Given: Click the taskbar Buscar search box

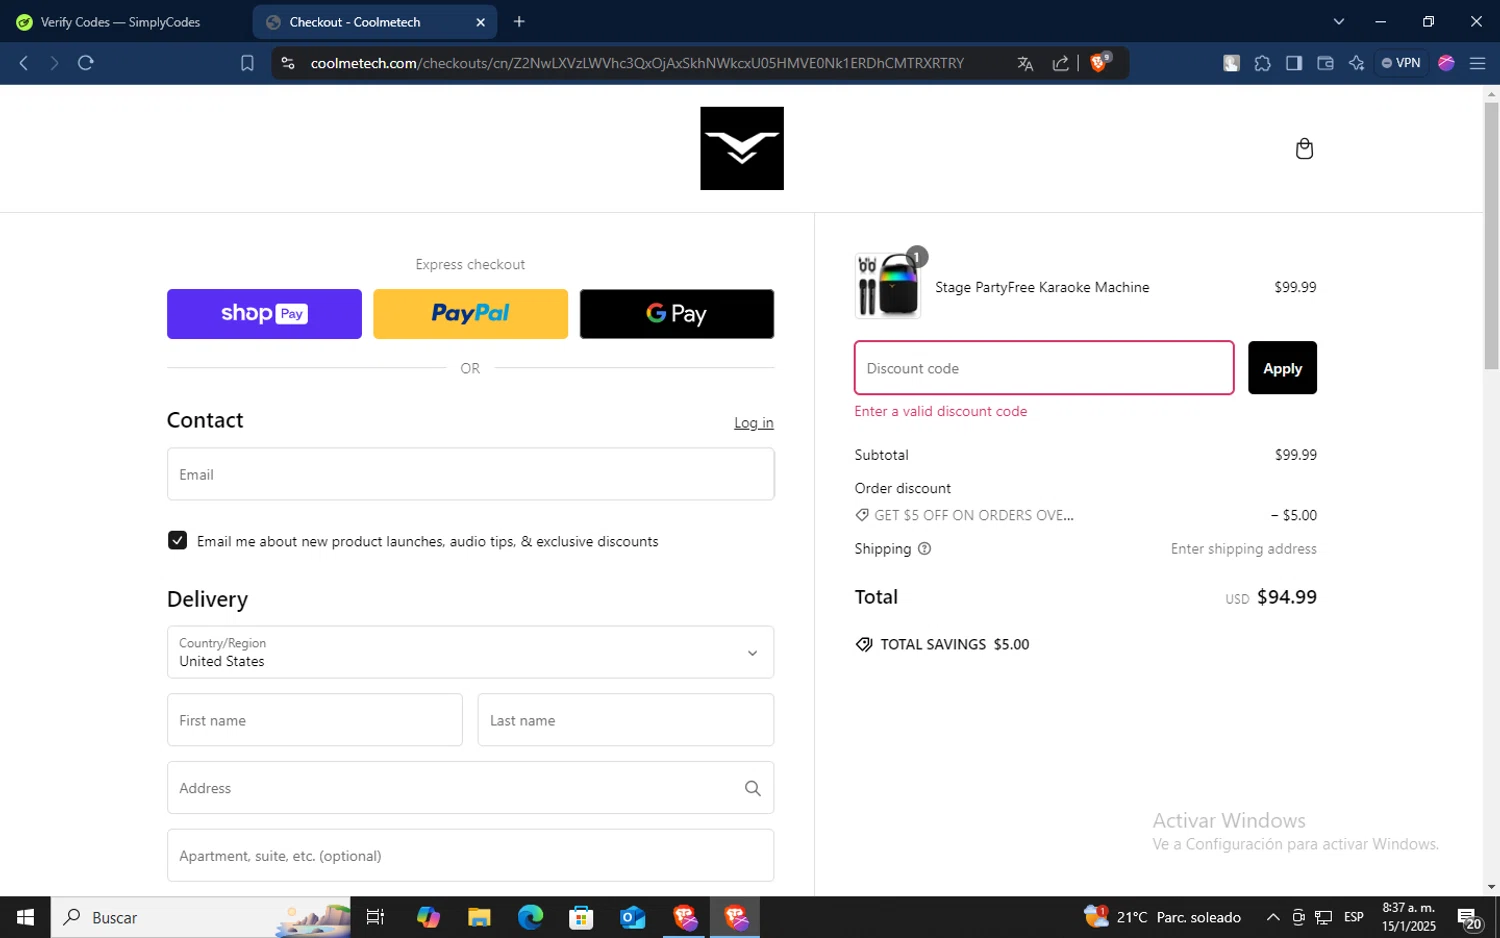Looking at the screenshot, I should (x=201, y=917).
